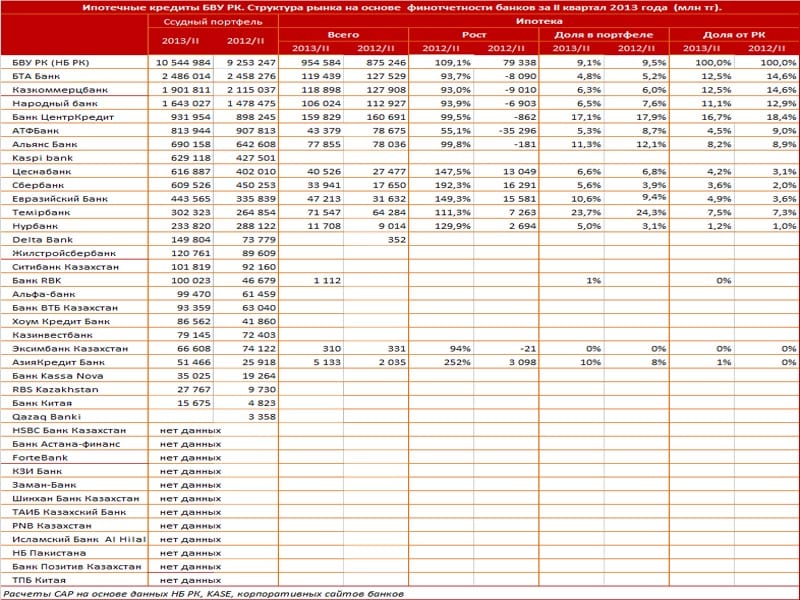Click the 954 584 mortgage total cell
Image resolution: width=800 pixels, height=600 pixels.
point(311,63)
